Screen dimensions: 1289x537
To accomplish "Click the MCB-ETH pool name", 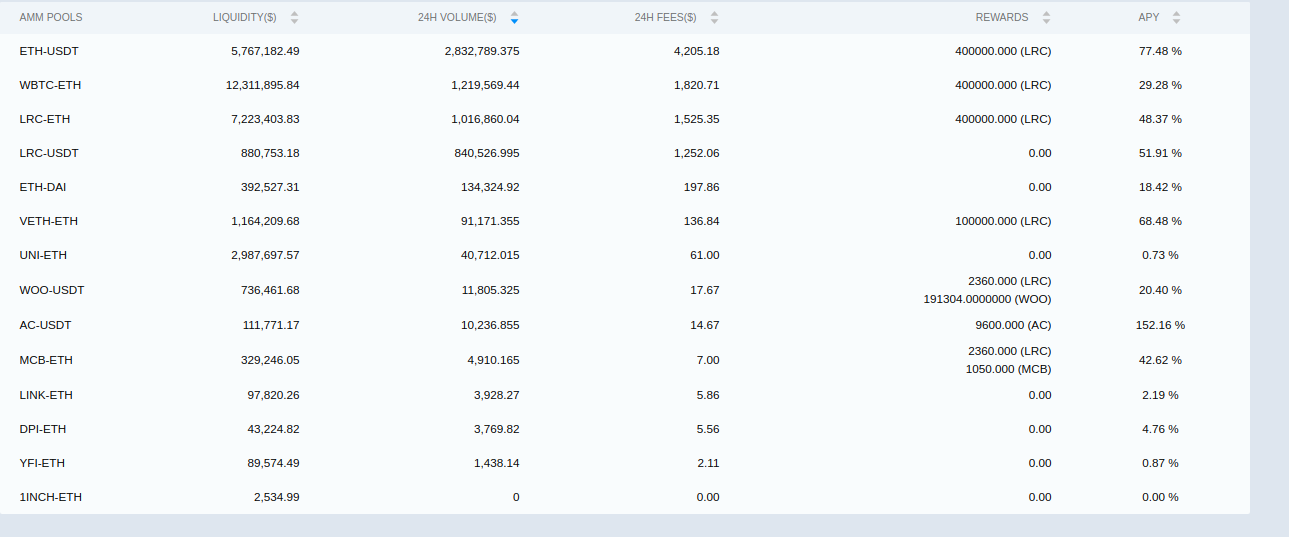I will [46, 360].
